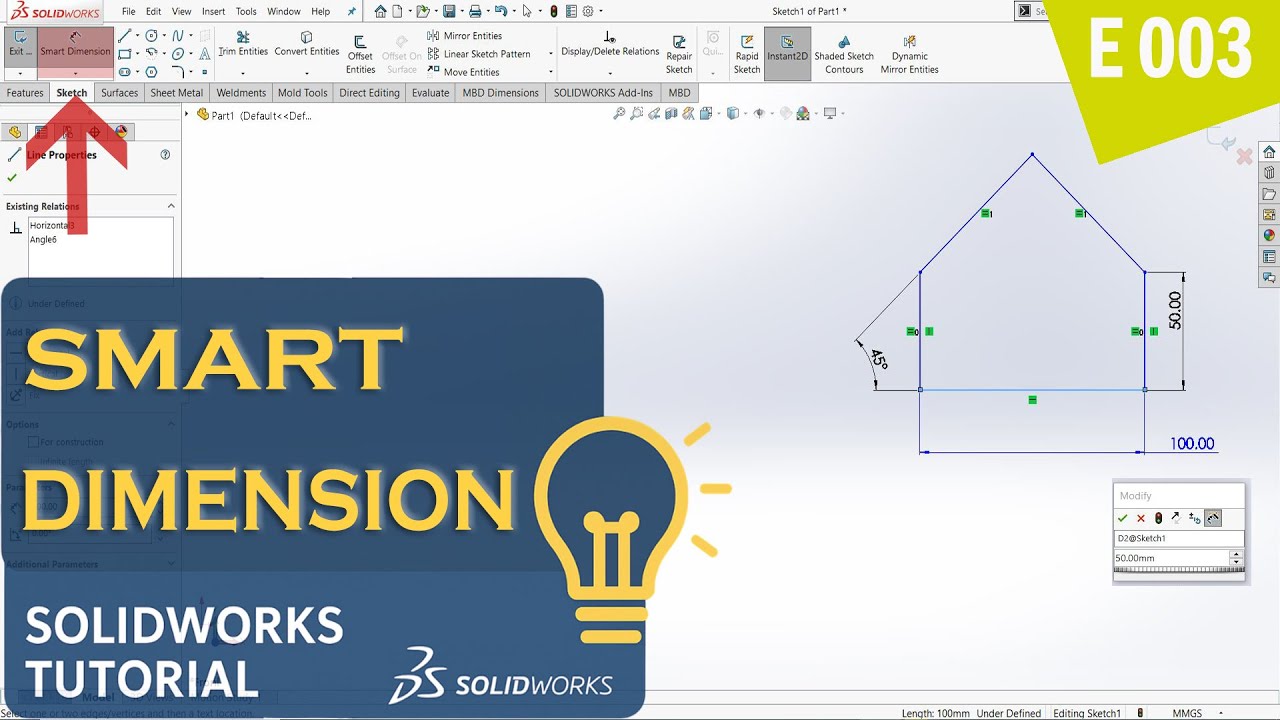Click Move Entities
The image size is (1280, 720).
point(463,72)
